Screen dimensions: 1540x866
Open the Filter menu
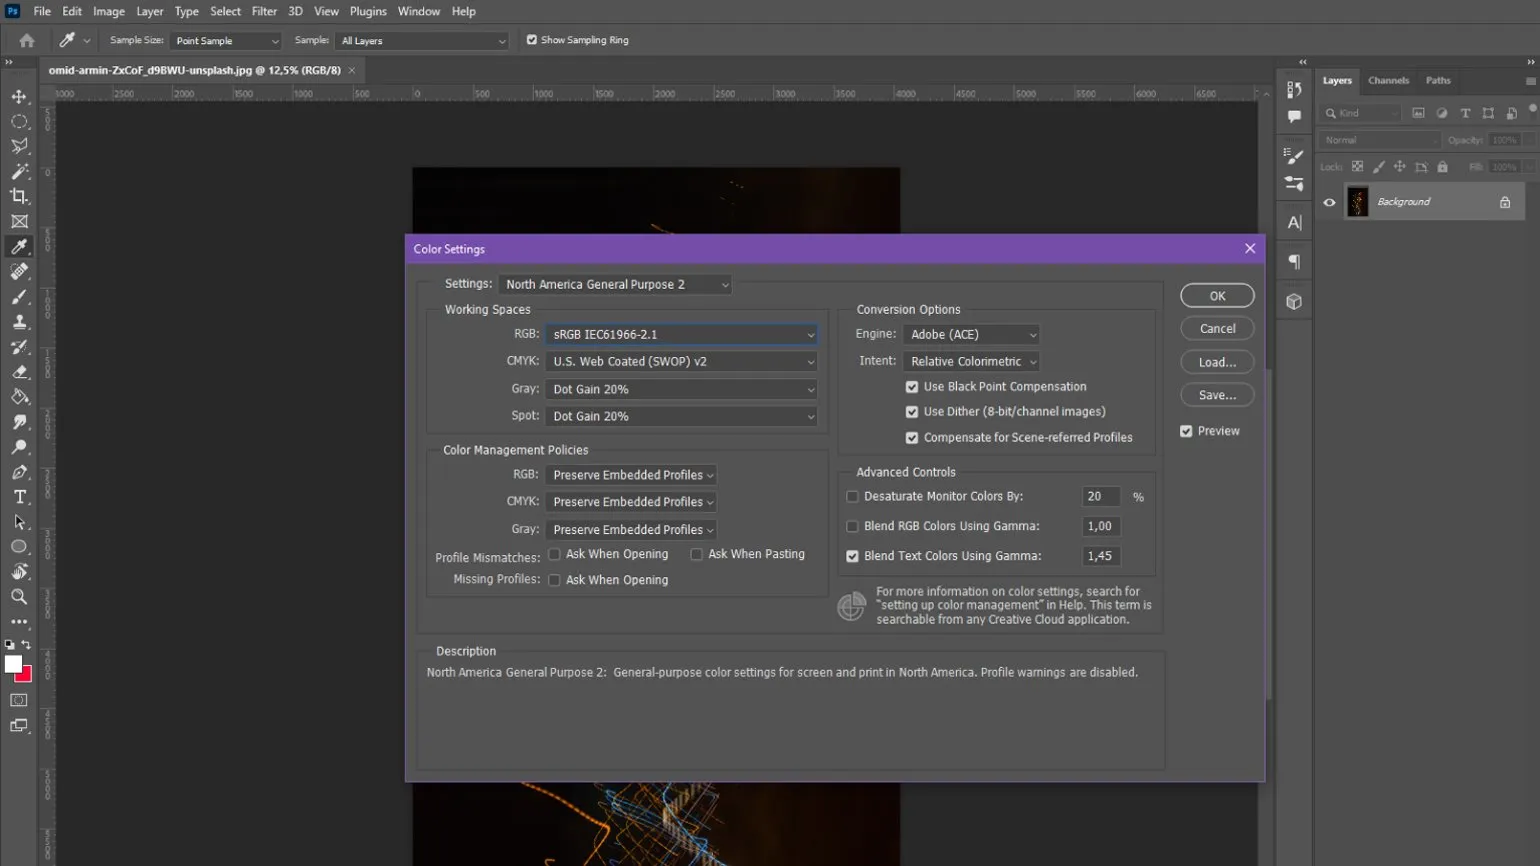[264, 11]
